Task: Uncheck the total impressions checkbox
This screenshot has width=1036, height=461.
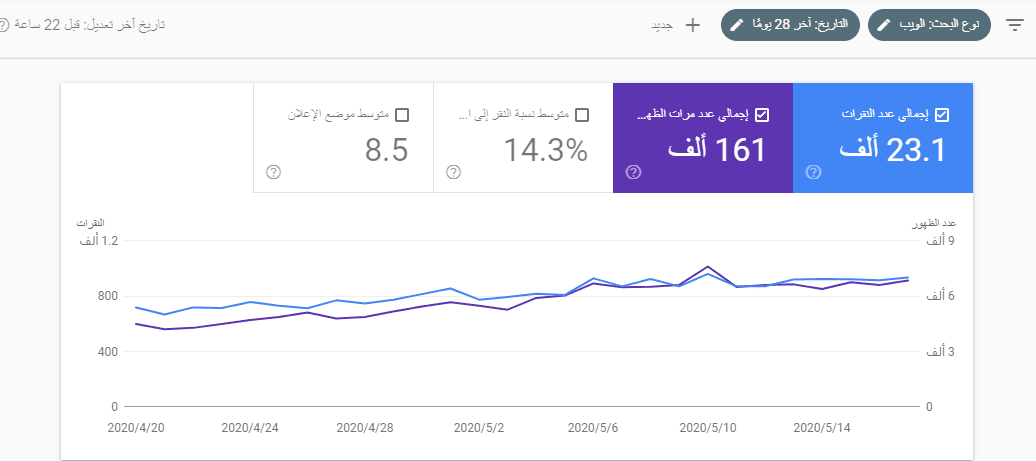Action: [761, 114]
